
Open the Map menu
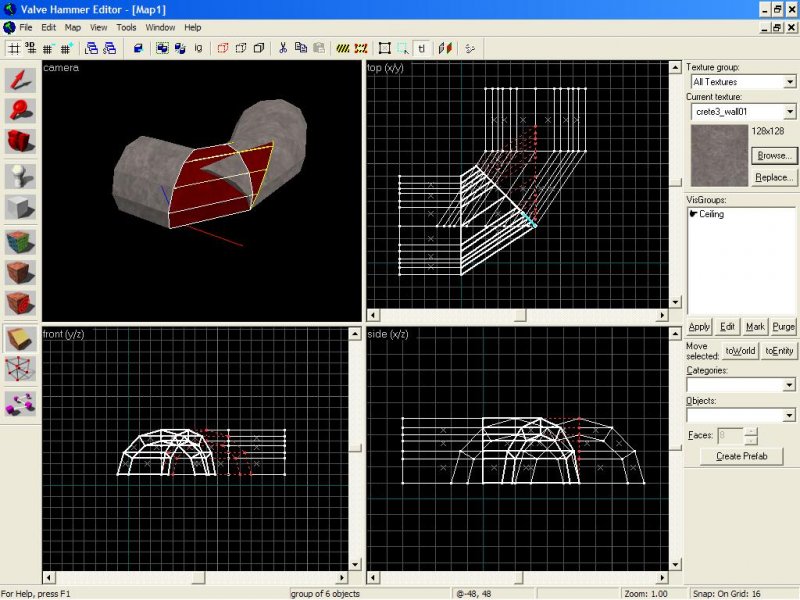[x=73, y=27]
